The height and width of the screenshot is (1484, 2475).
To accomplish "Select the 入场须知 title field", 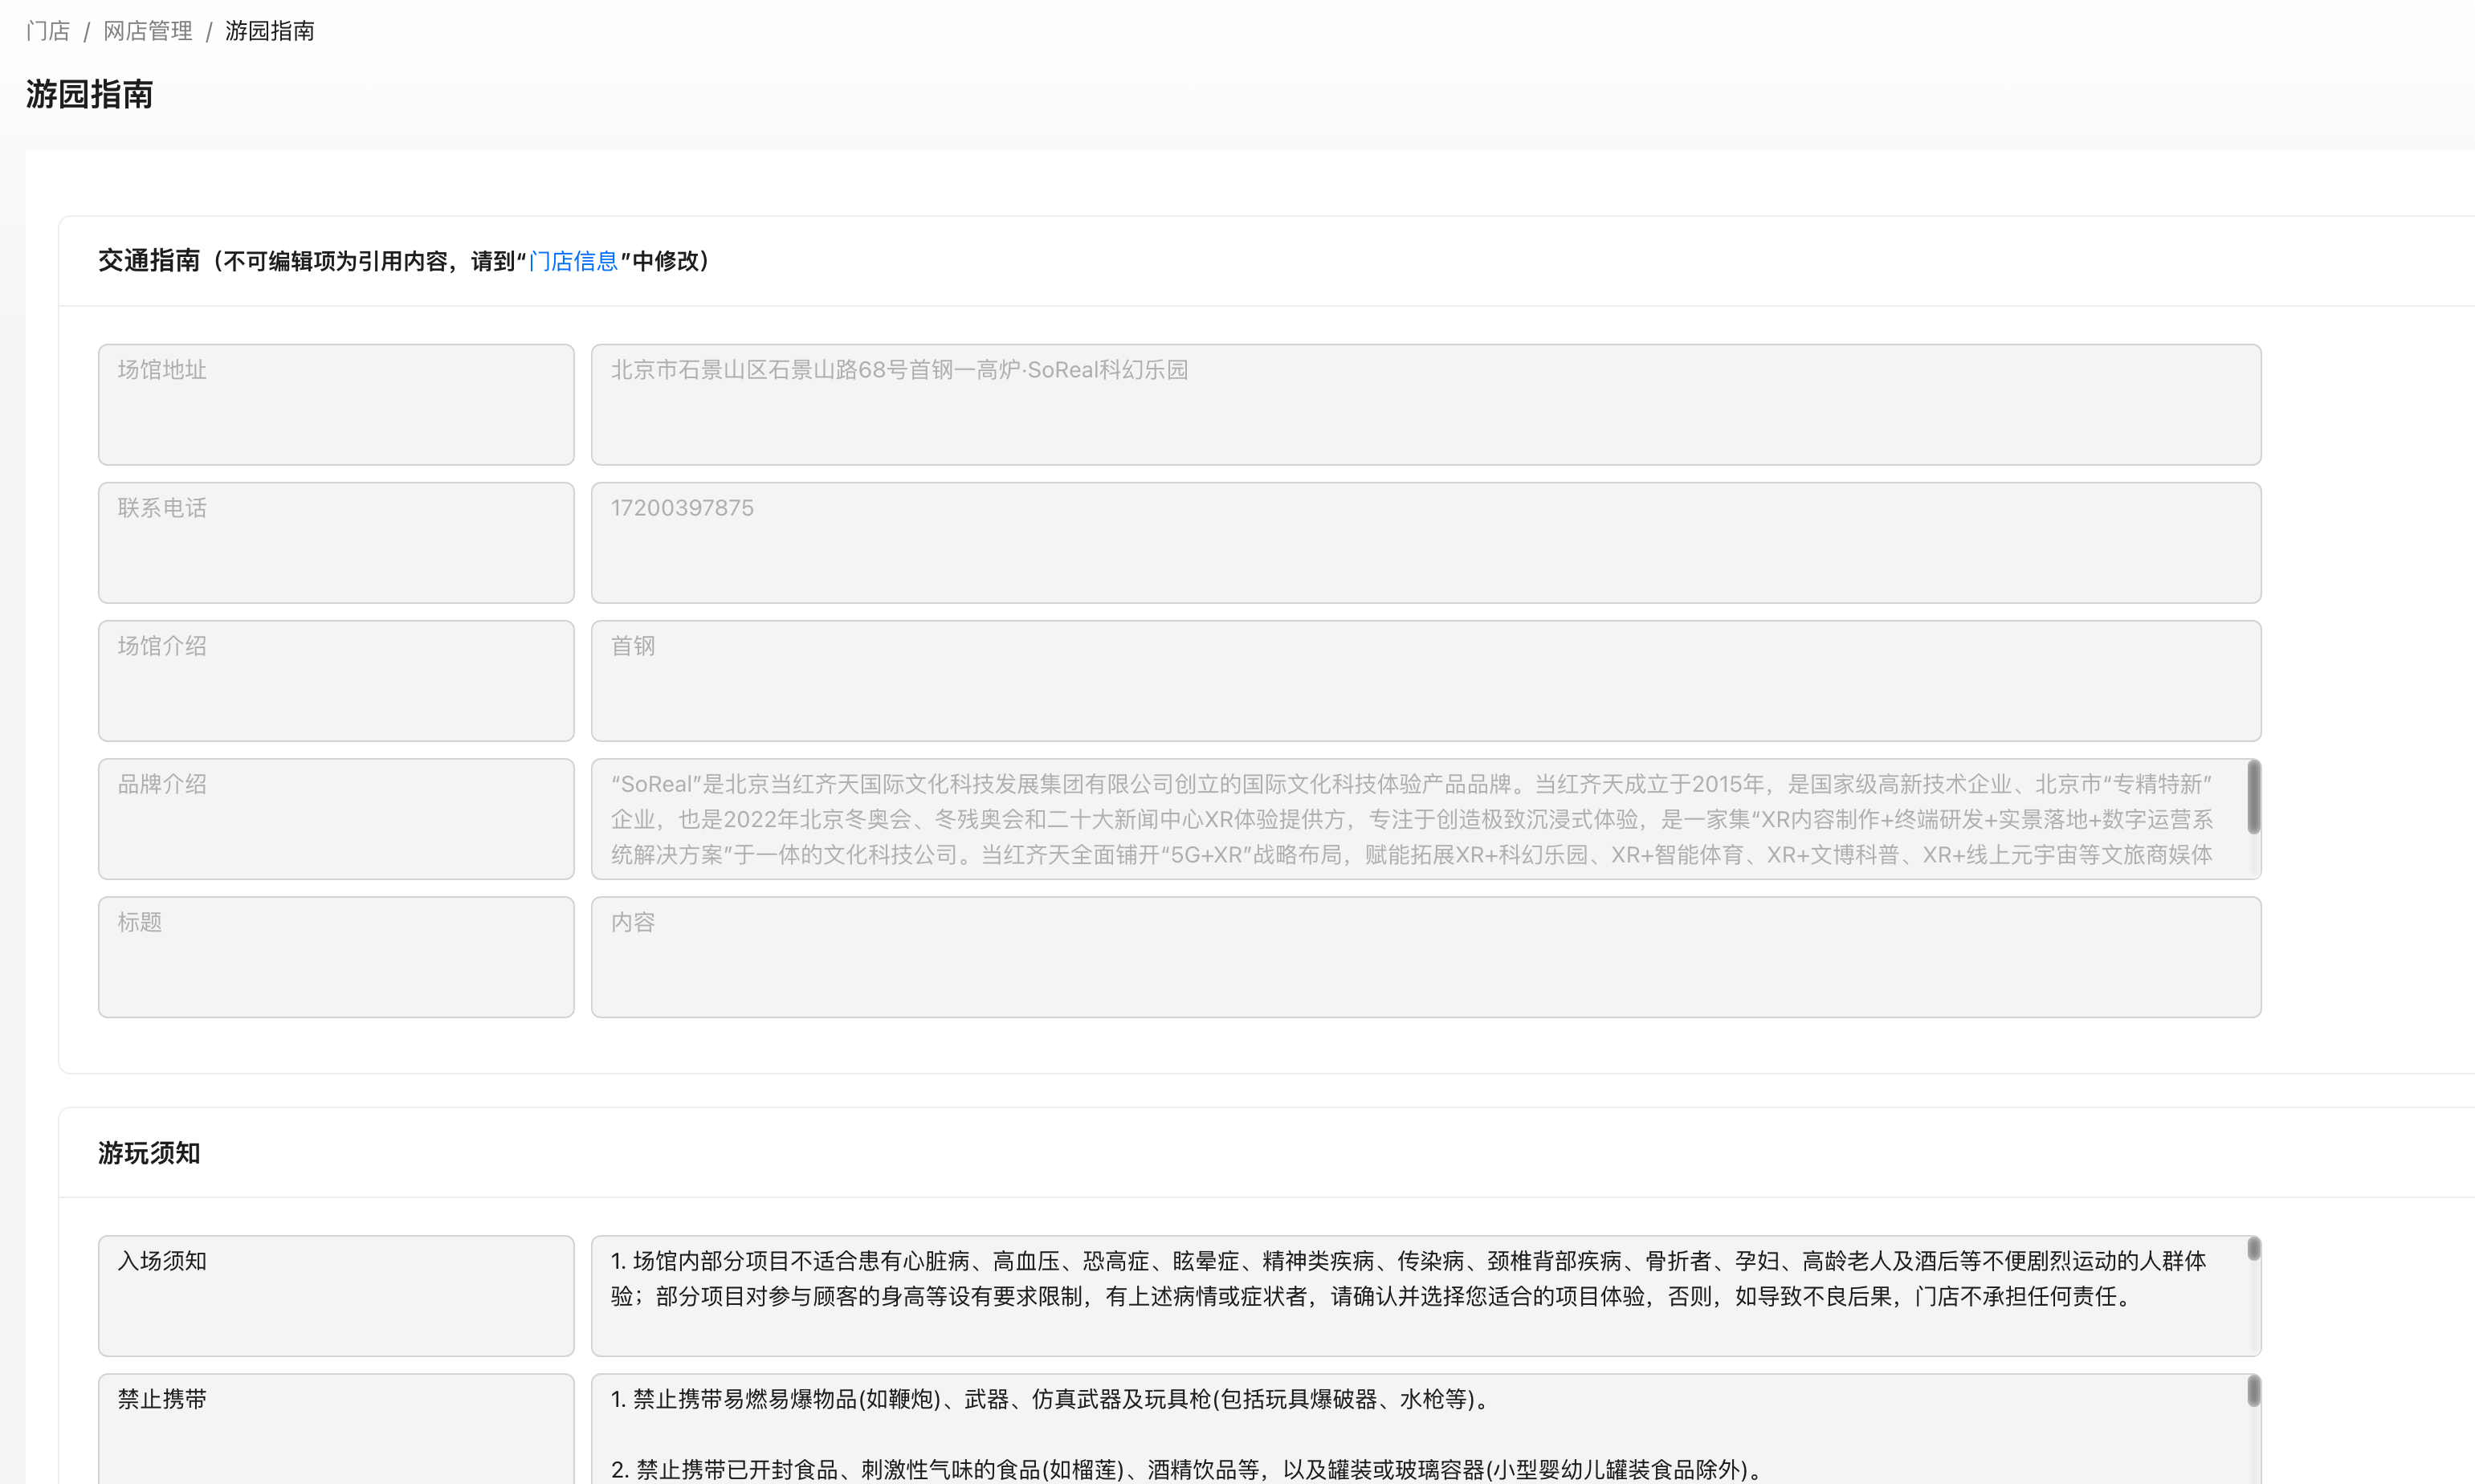I will 336,1296.
